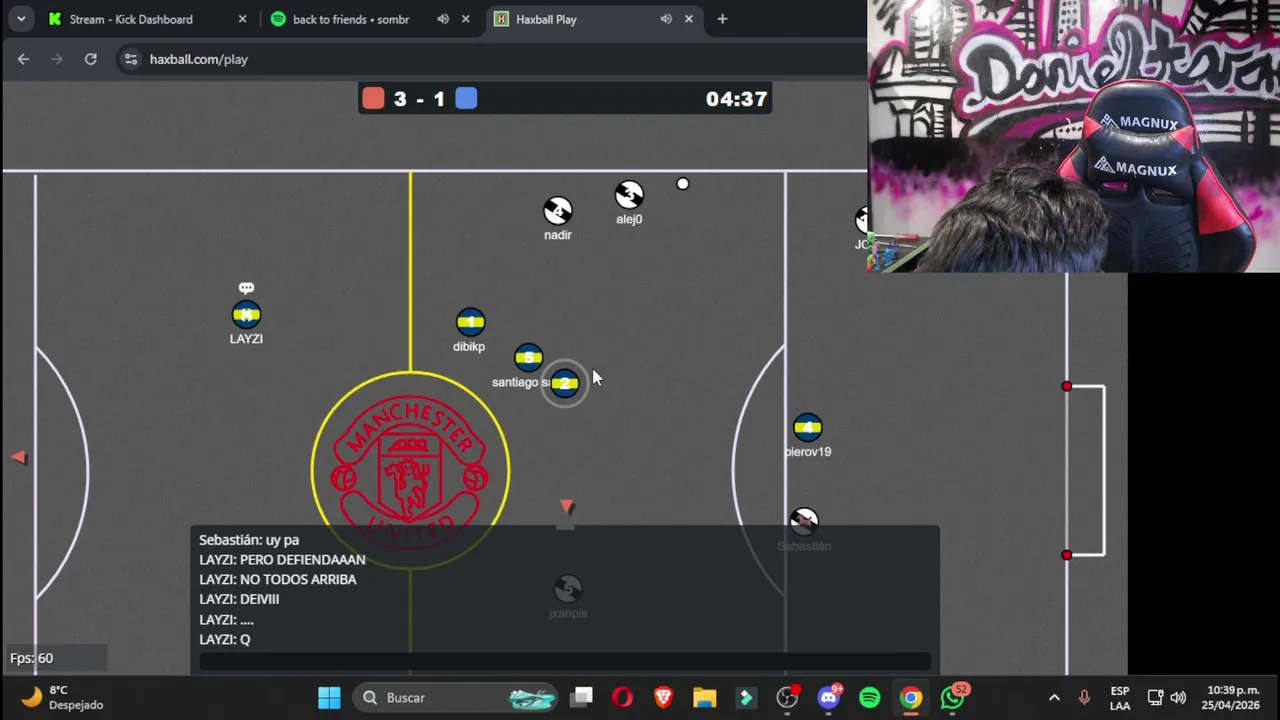
Task: Open the green arrow app on taskbar
Action: (746, 697)
